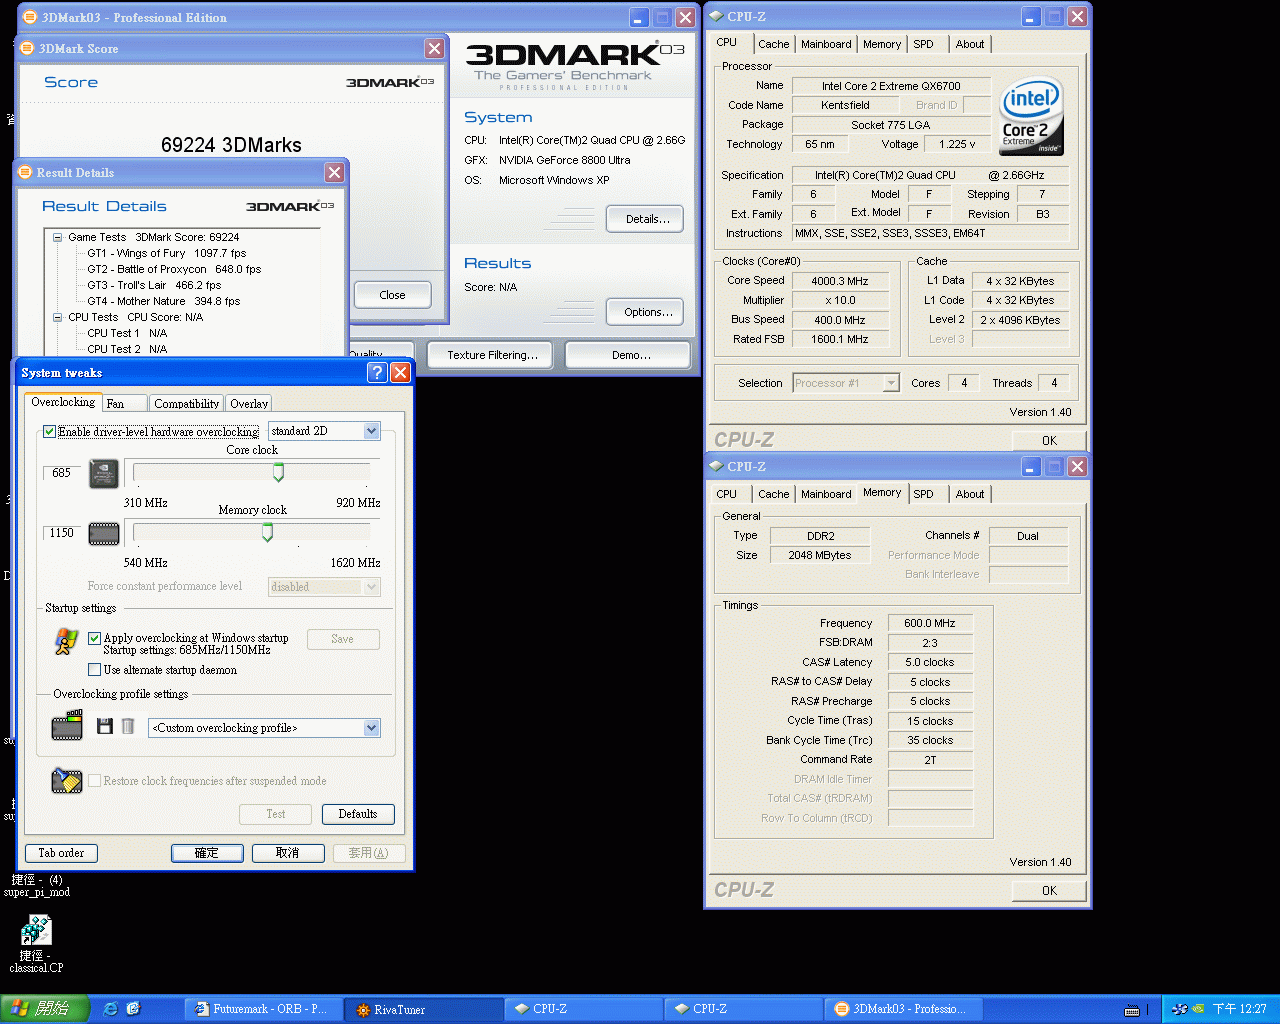Click OK in the lower CPU-Z Memory window

[x=1049, y=890]
